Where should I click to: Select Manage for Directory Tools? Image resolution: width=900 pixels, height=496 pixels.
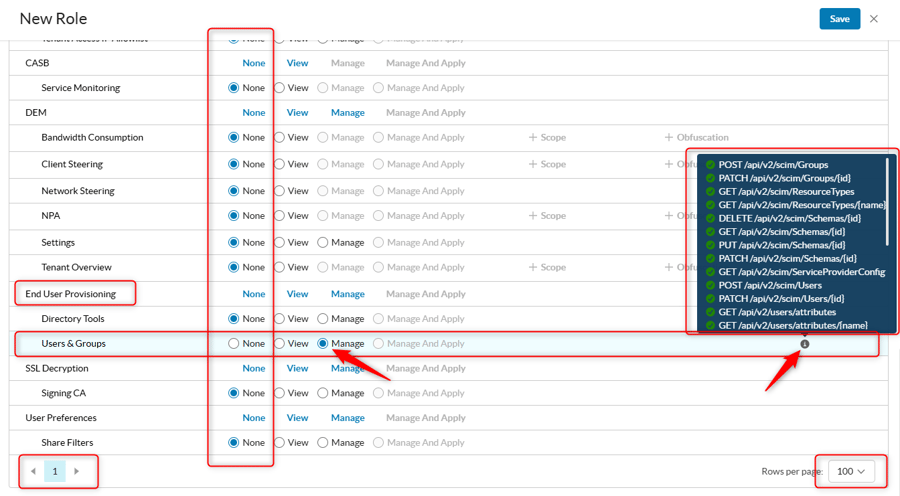point(323,319)
